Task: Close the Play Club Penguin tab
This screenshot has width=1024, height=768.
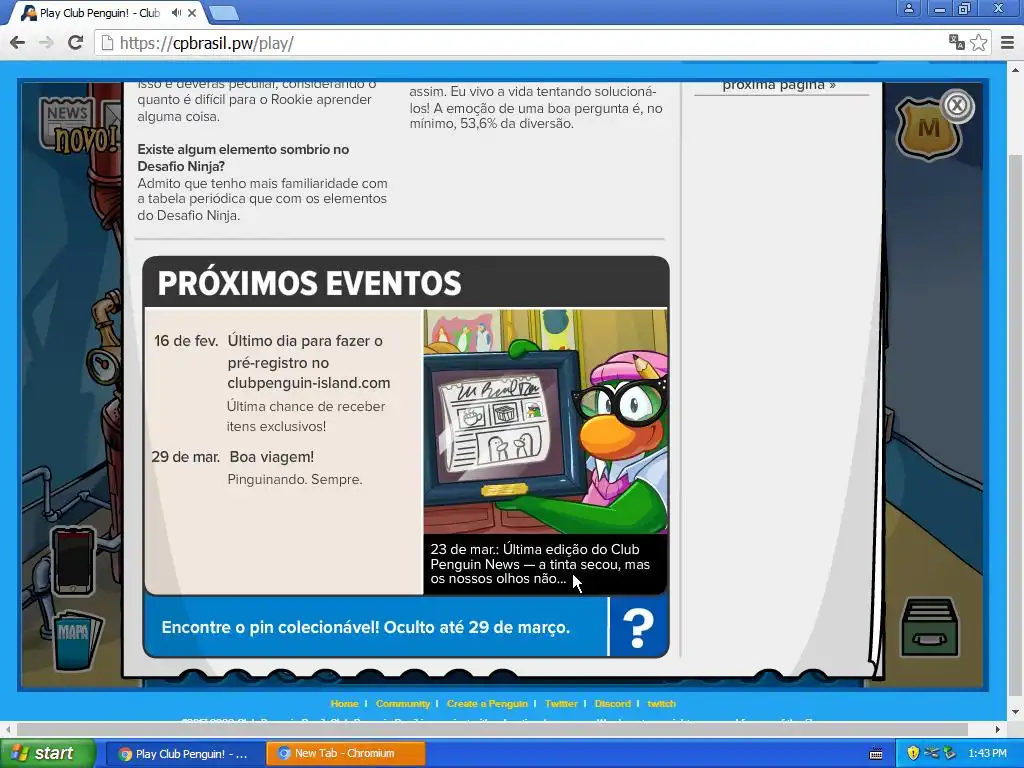Action: [x=192, y=13]
